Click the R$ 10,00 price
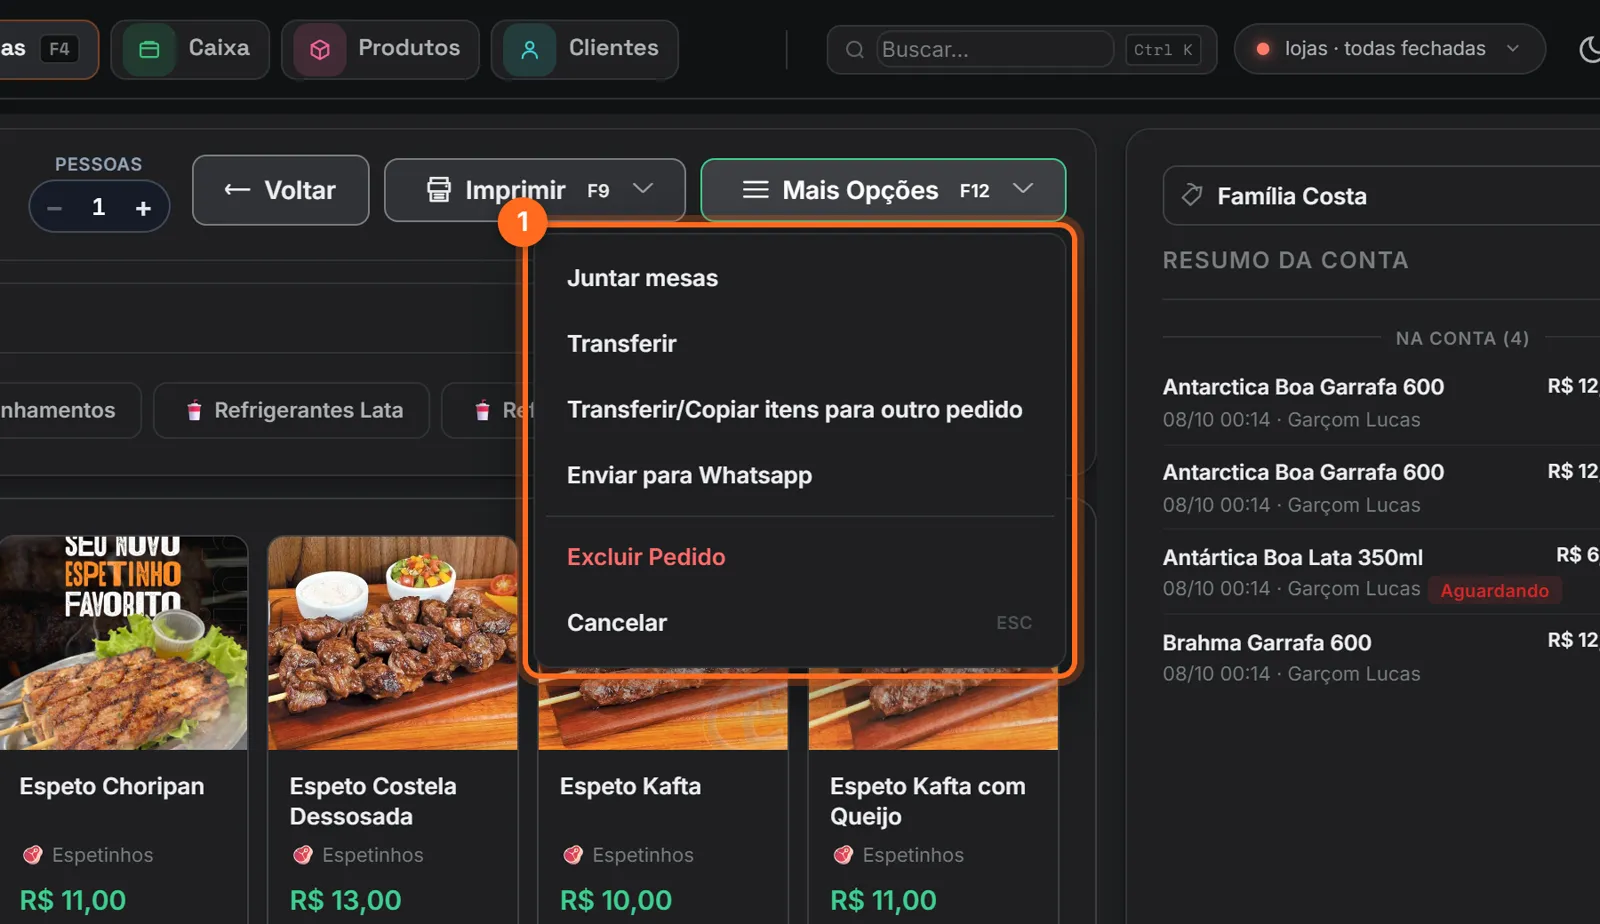Viewport: 1600px width, 924px height. pyautogui.click(x=616, y=900)
